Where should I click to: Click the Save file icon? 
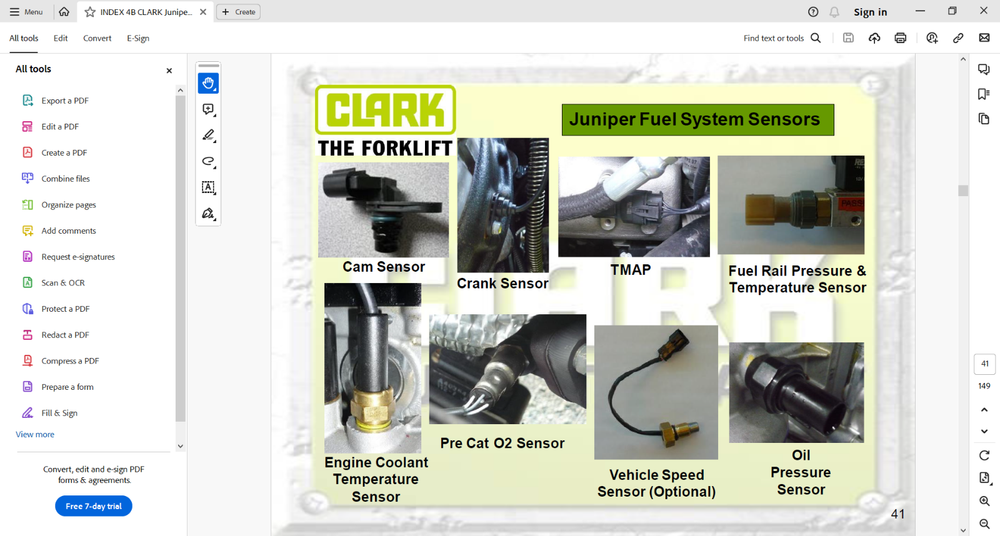(x=848, y=38)
